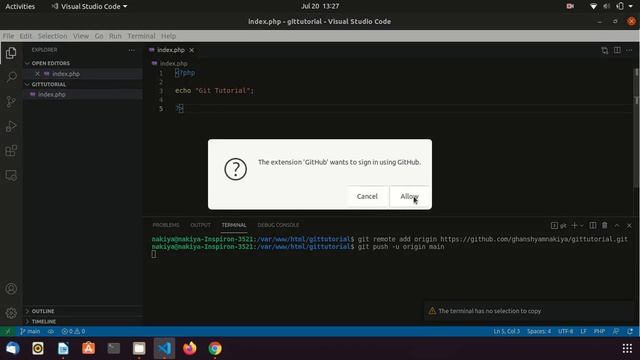Click the Ln 5, Col 3 position indicator
This screenshot has height=360, width=640.
[507, 331]
